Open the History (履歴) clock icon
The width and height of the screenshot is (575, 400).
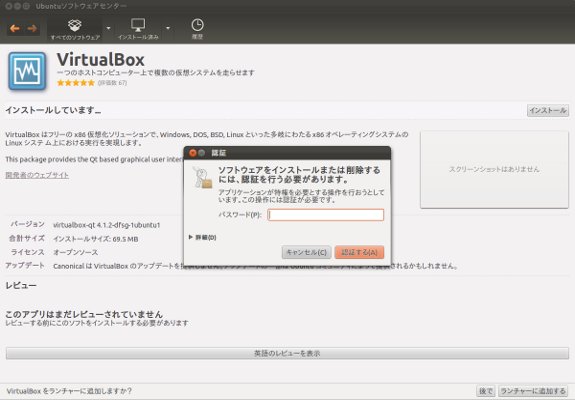(197, 29)
